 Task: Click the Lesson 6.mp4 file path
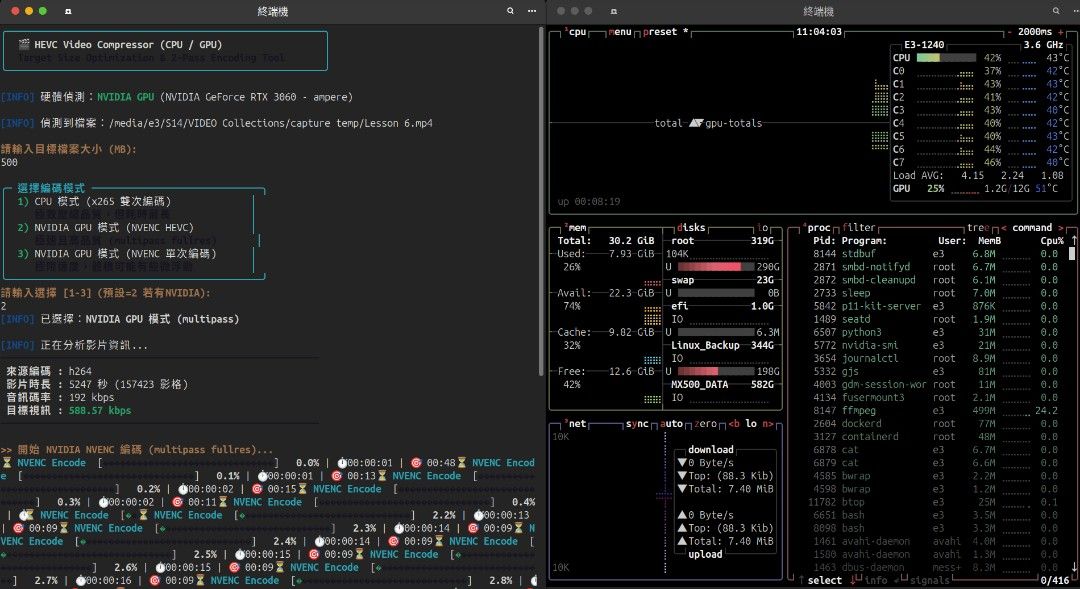click(271, 123)
